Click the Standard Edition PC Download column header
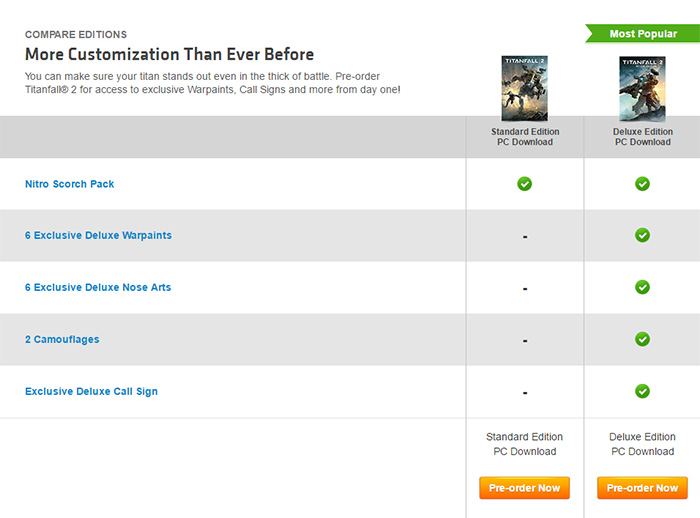 [x=525, y=137]
